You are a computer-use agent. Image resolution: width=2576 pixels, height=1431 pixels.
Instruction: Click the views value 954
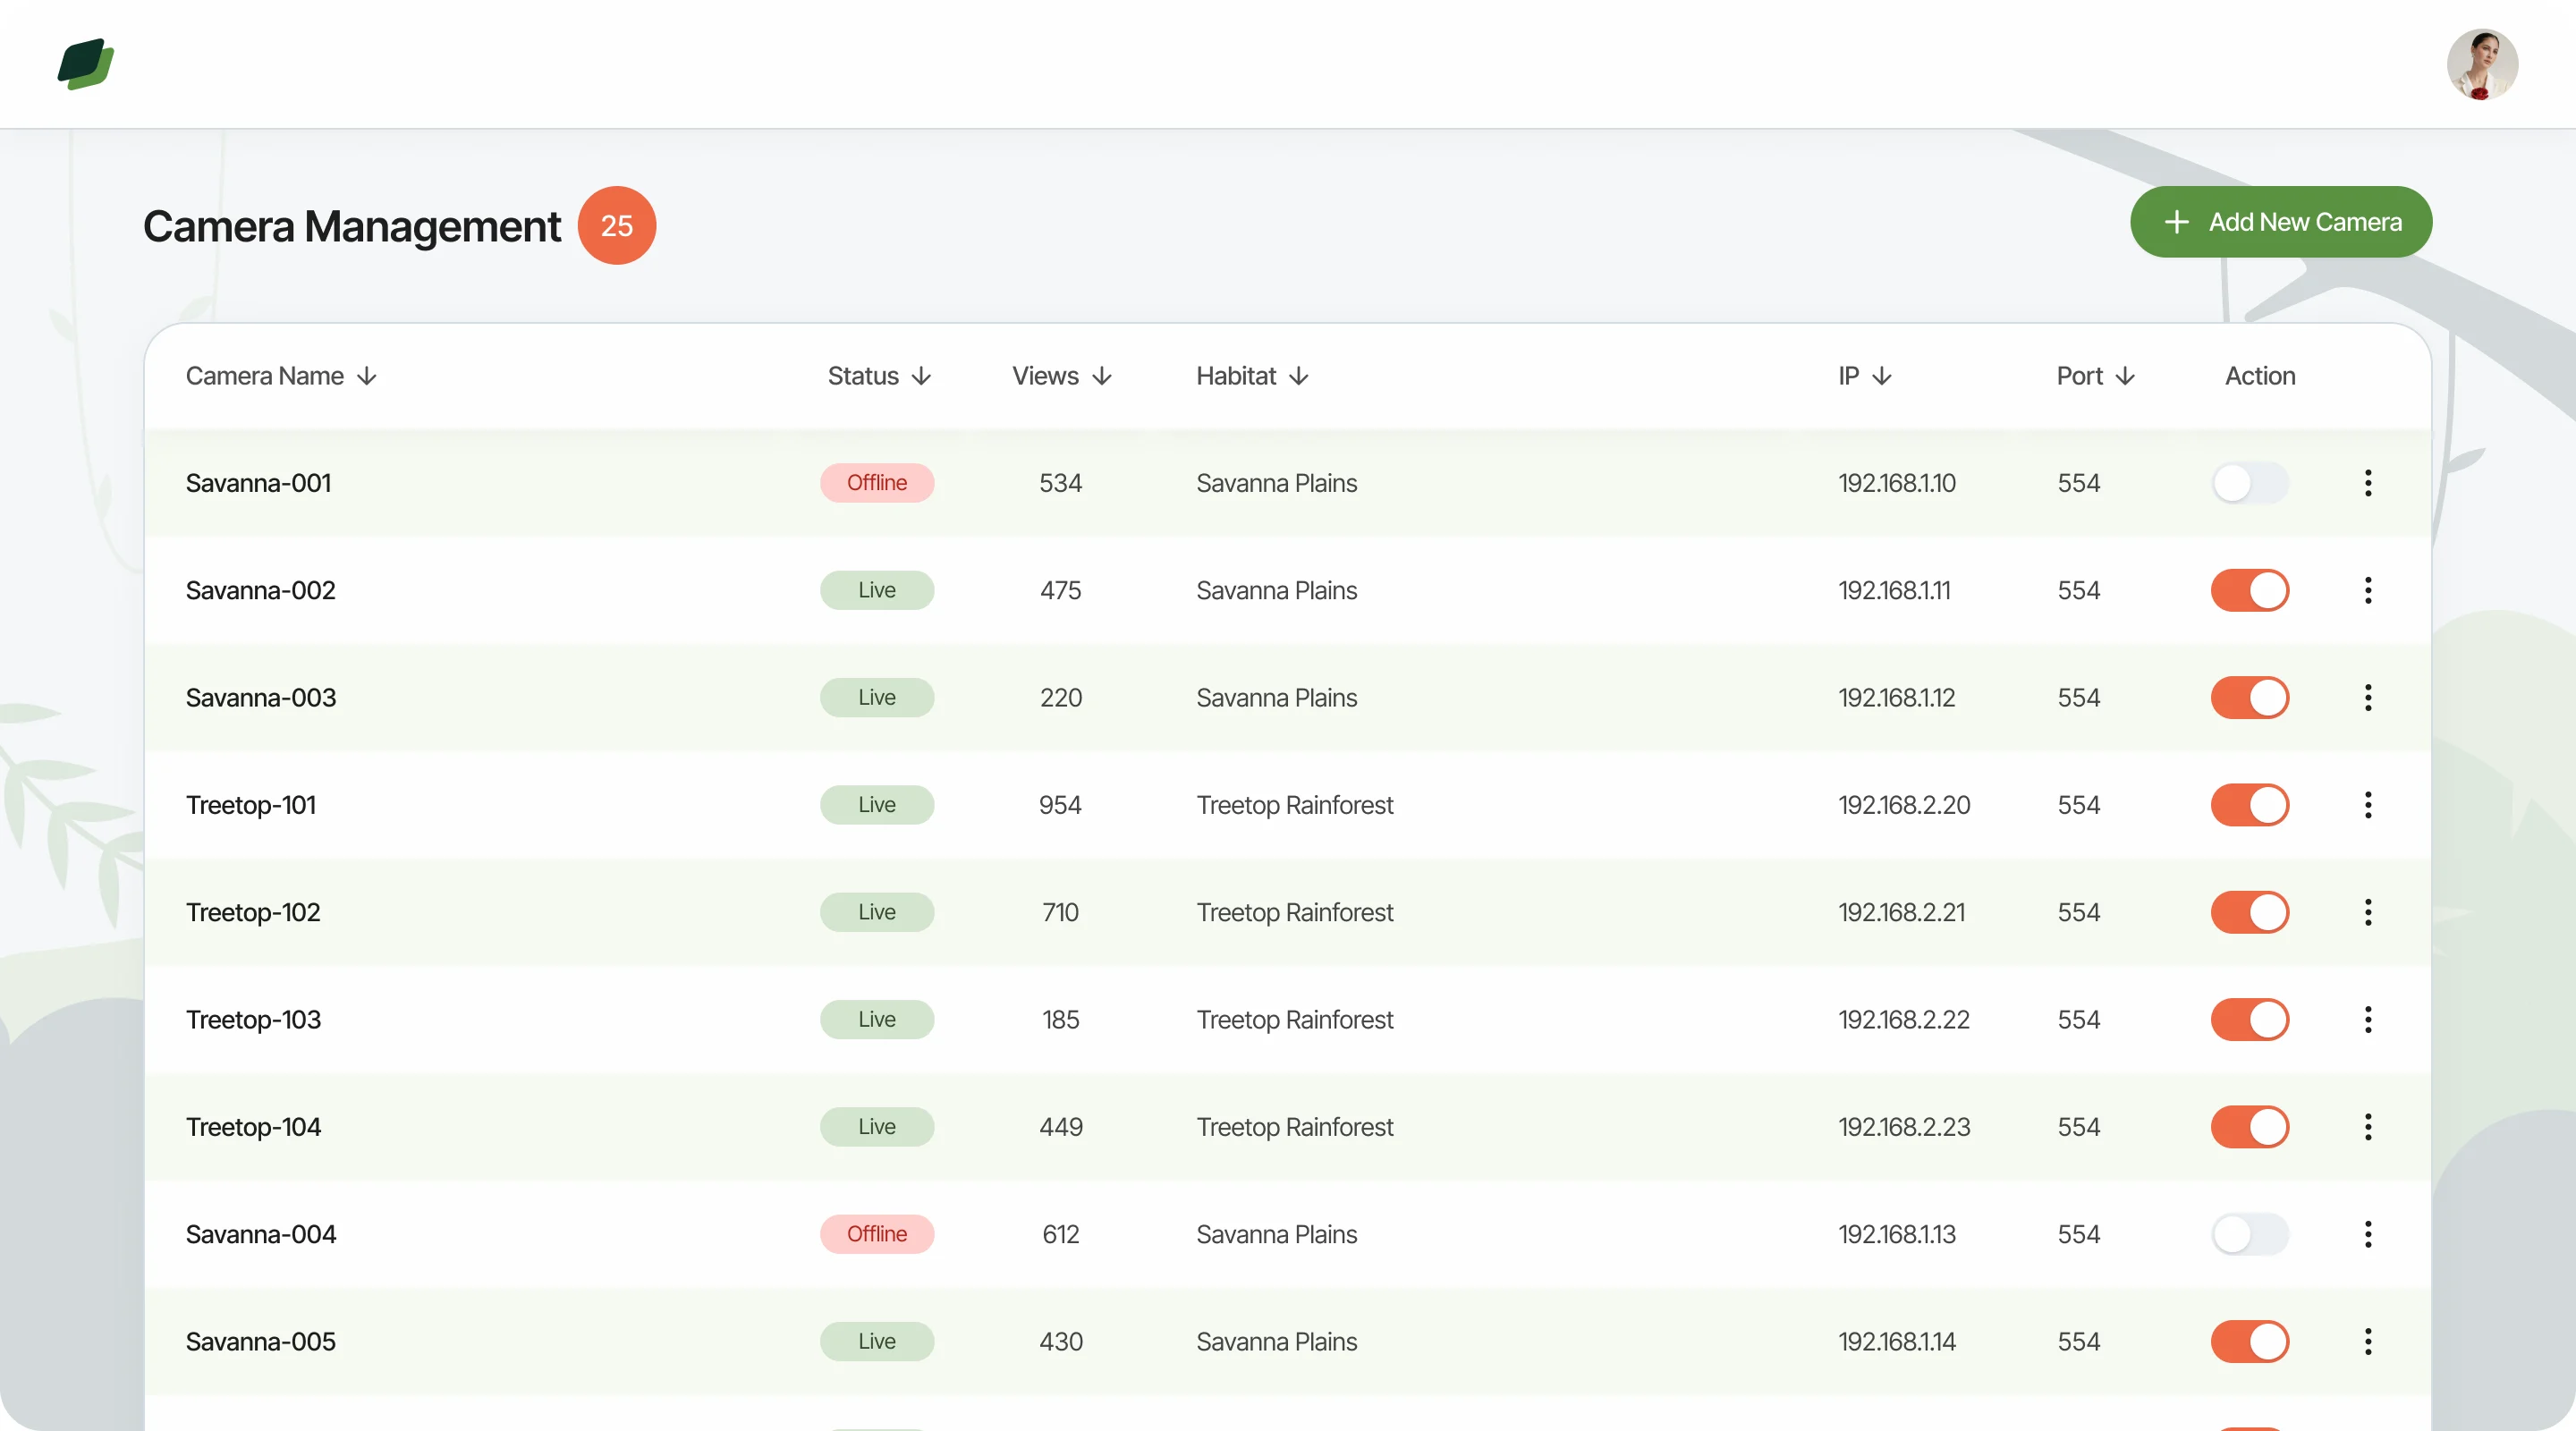[x=1061, y=805]
